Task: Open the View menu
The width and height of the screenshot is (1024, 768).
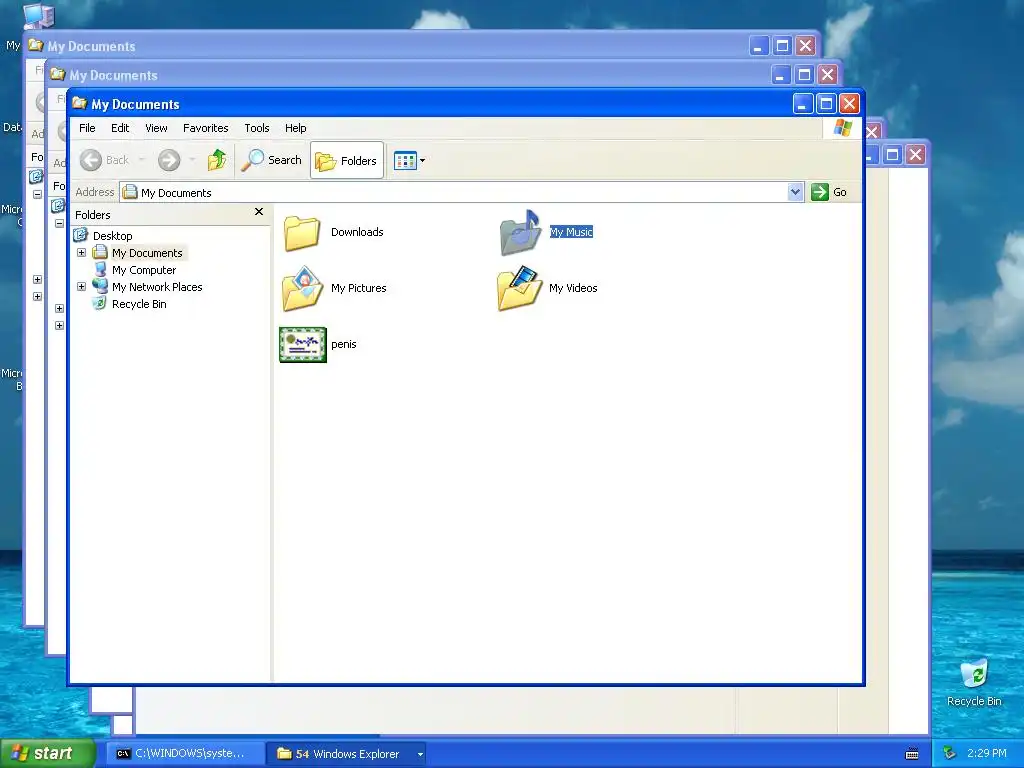Action: [156, 128]
